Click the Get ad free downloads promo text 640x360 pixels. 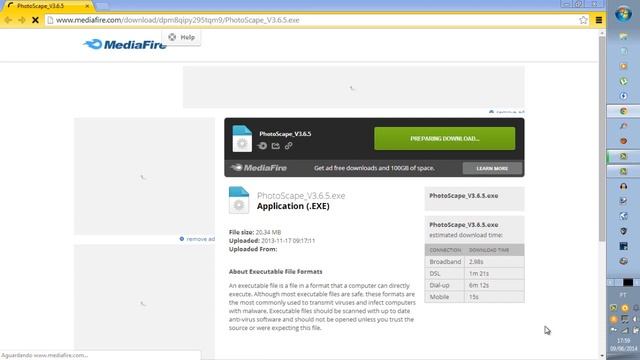pos(374,168)
